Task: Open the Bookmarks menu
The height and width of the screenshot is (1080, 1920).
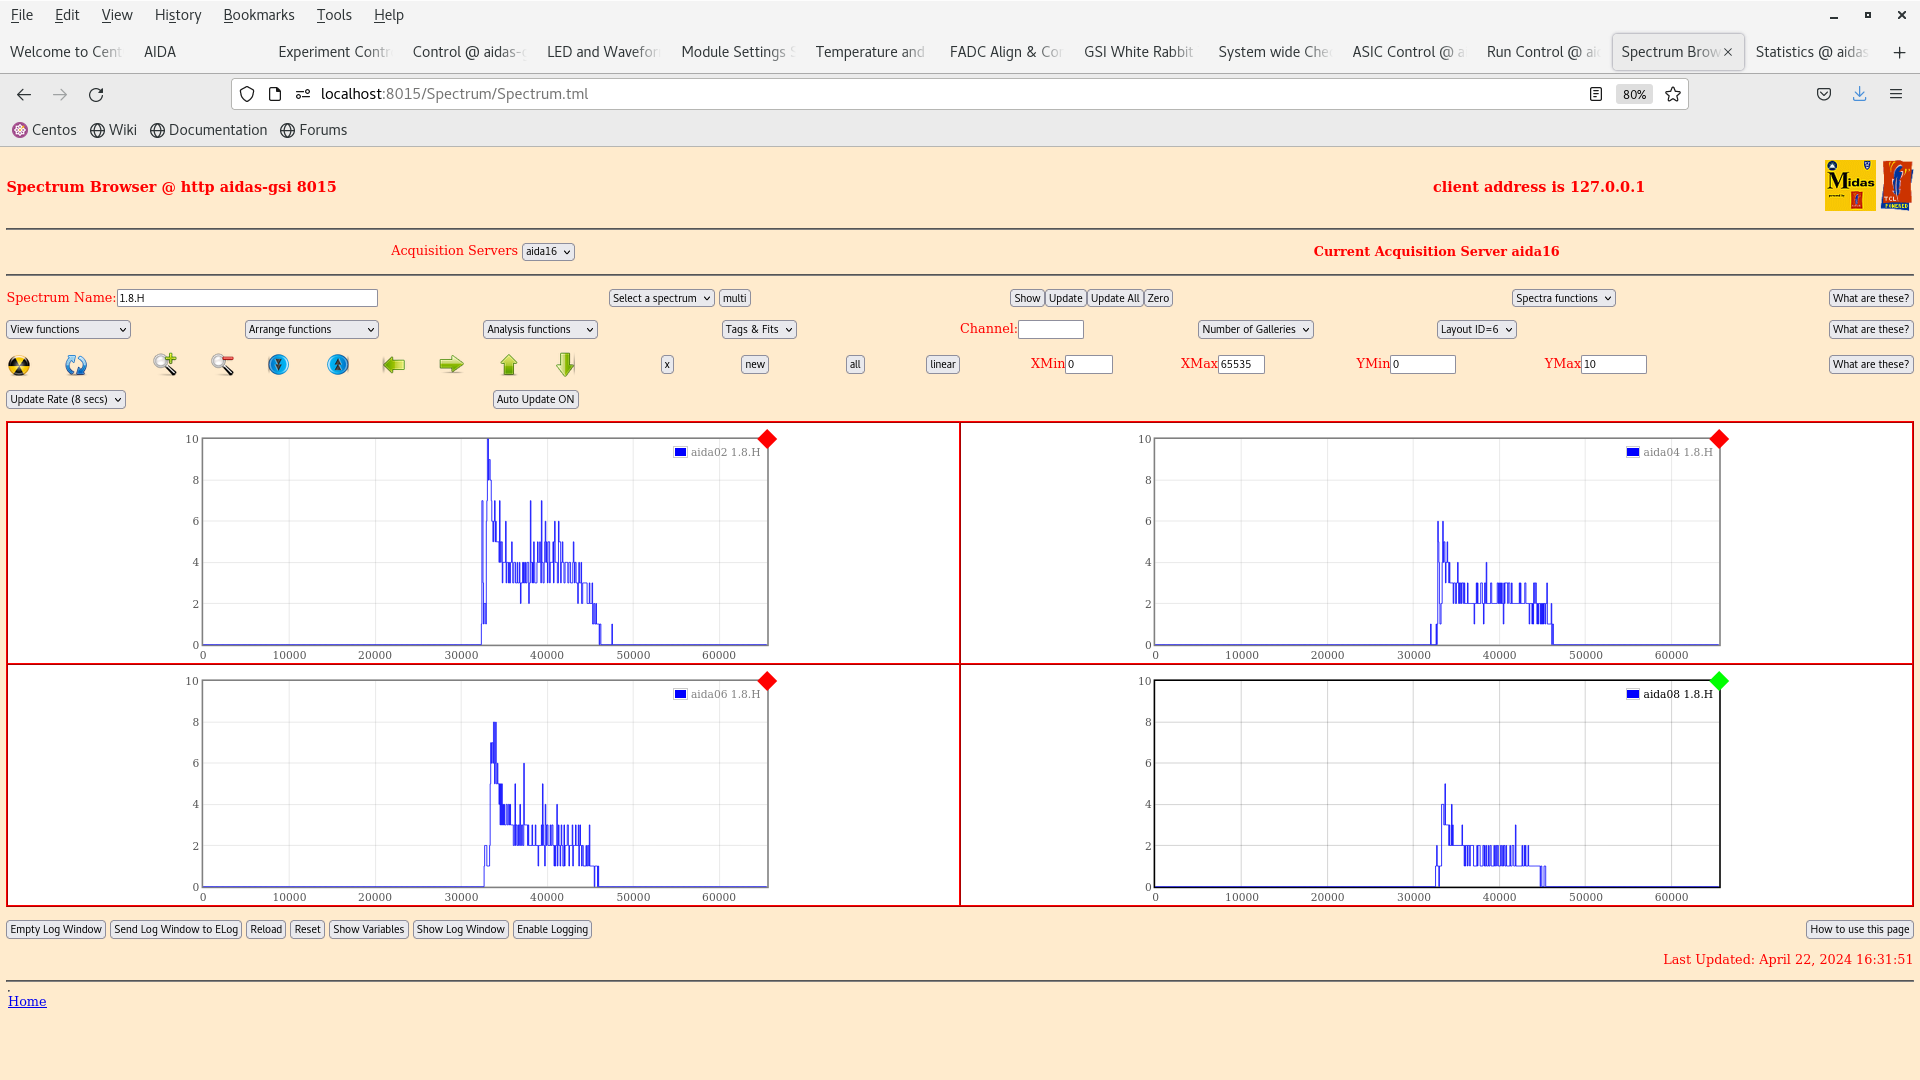Action: click(258, 15)
